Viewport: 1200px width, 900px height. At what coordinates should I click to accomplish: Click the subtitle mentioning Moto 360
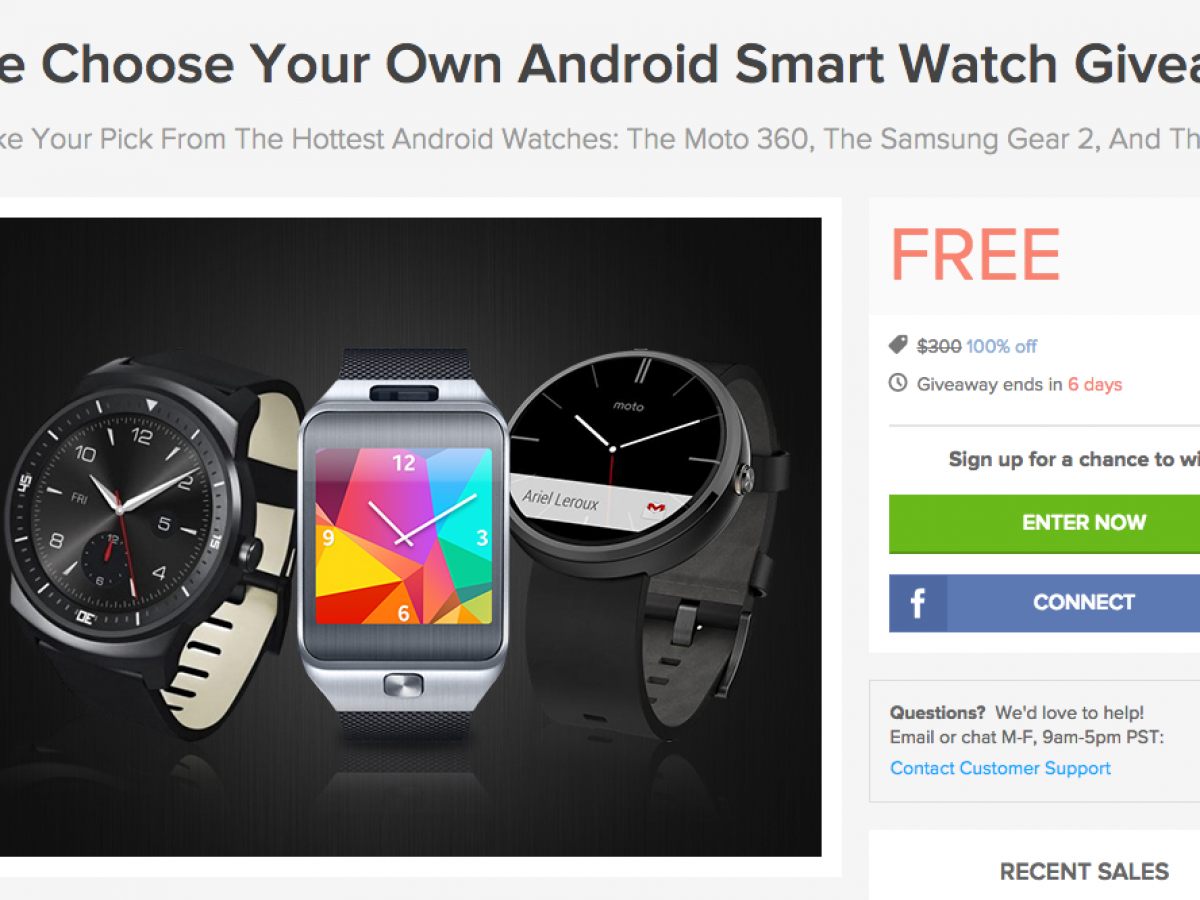pos(600,139)
